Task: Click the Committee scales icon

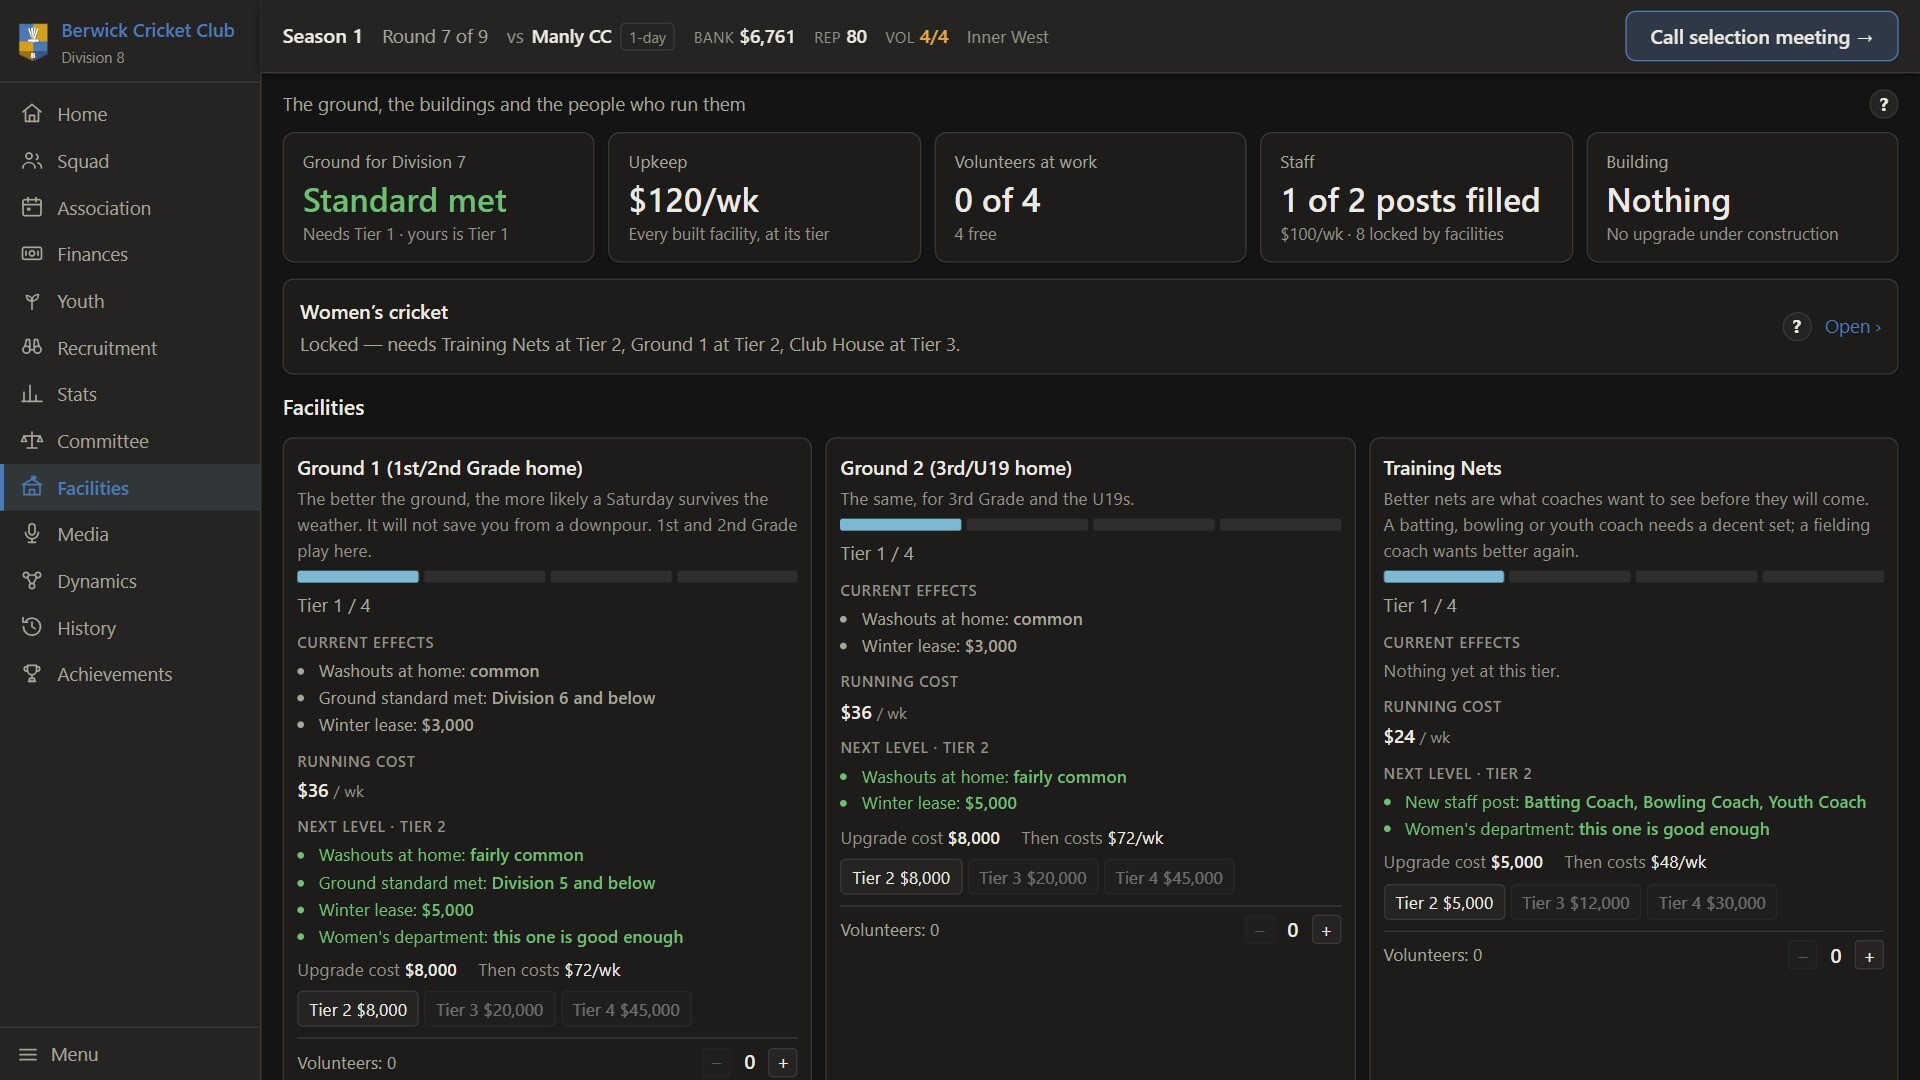Action: click(x=32, y=441)
